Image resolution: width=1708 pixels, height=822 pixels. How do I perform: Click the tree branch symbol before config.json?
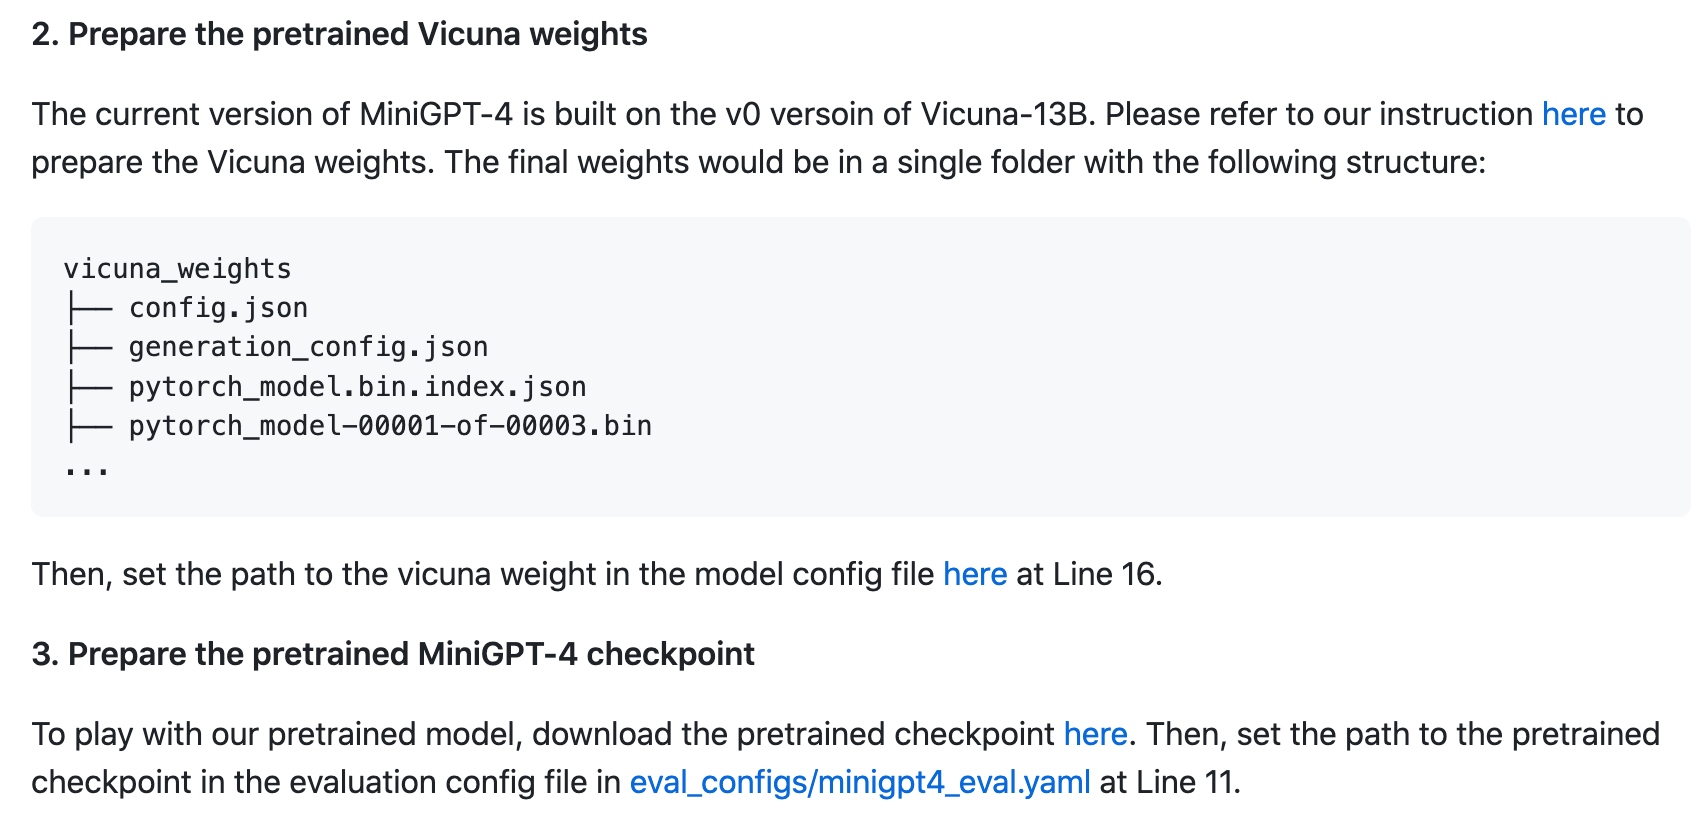[x=88, y=308]
